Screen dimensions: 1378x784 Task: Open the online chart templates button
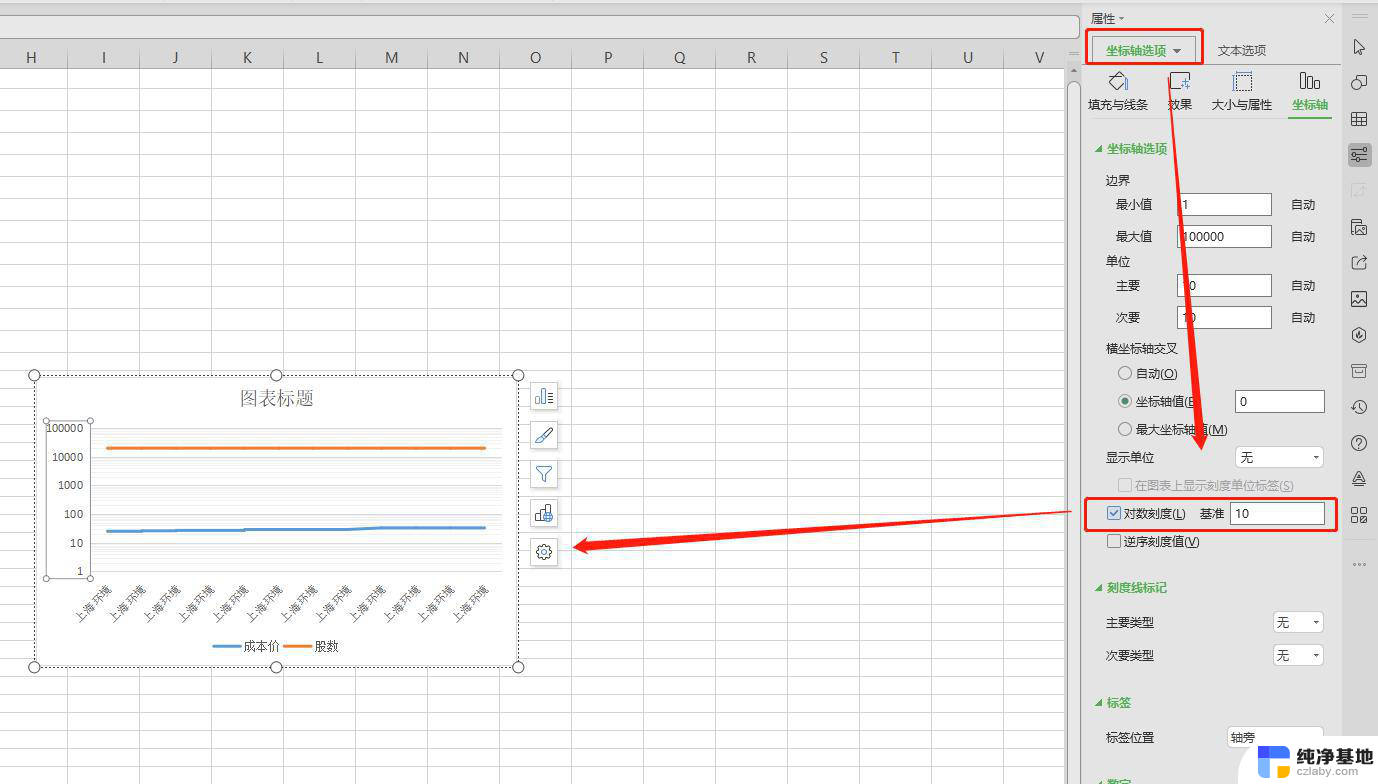[x=544, y=513]
